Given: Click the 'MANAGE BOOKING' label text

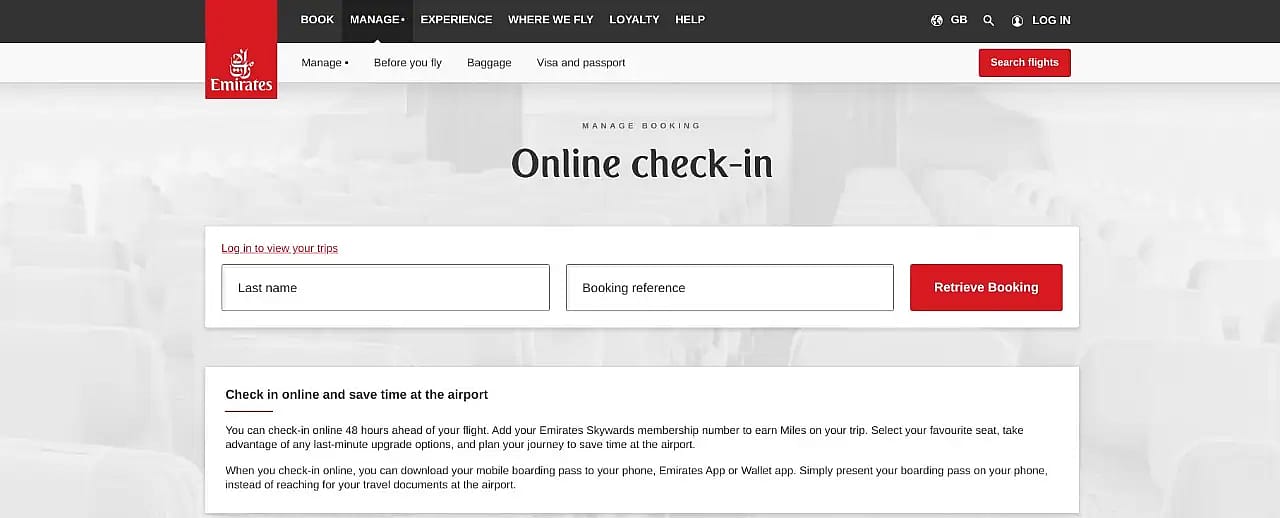Looking at the screenshot, I should point(642,126).
